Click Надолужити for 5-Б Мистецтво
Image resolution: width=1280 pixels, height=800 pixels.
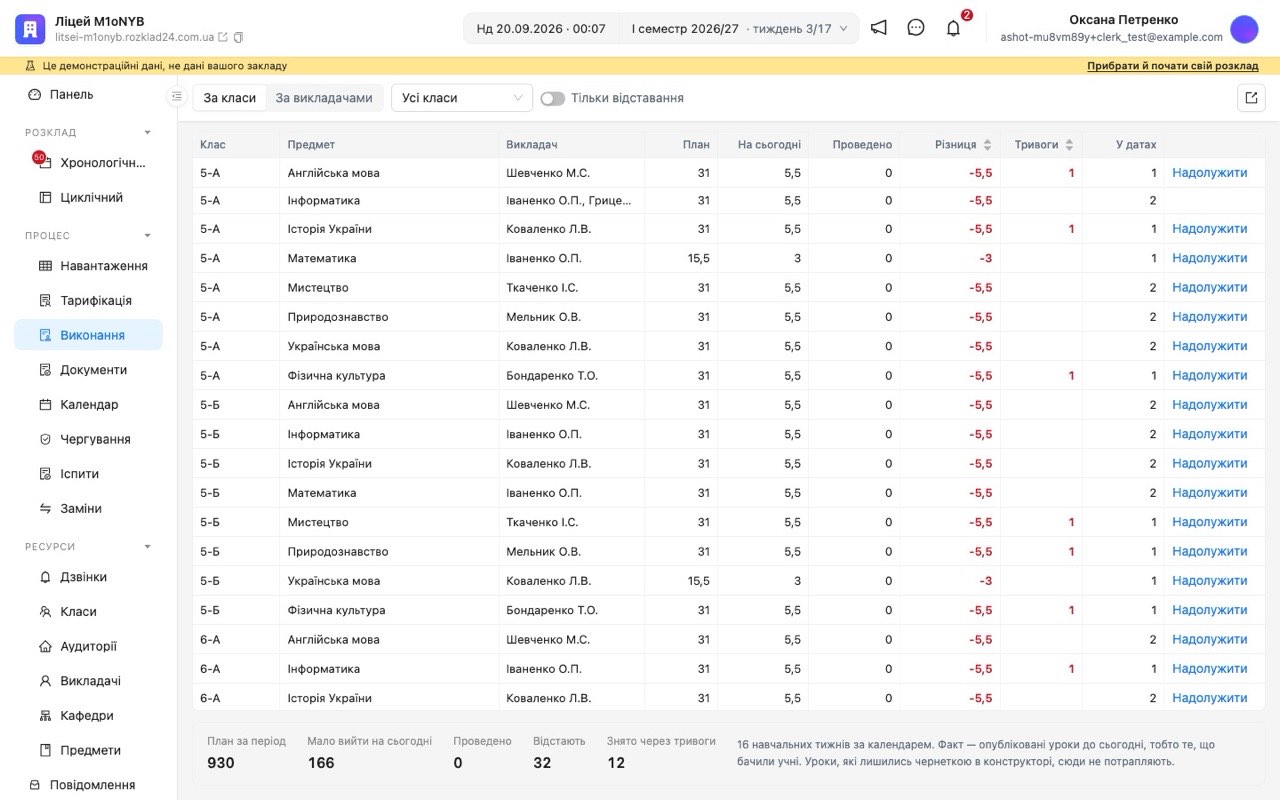(x=1210, y=522)
